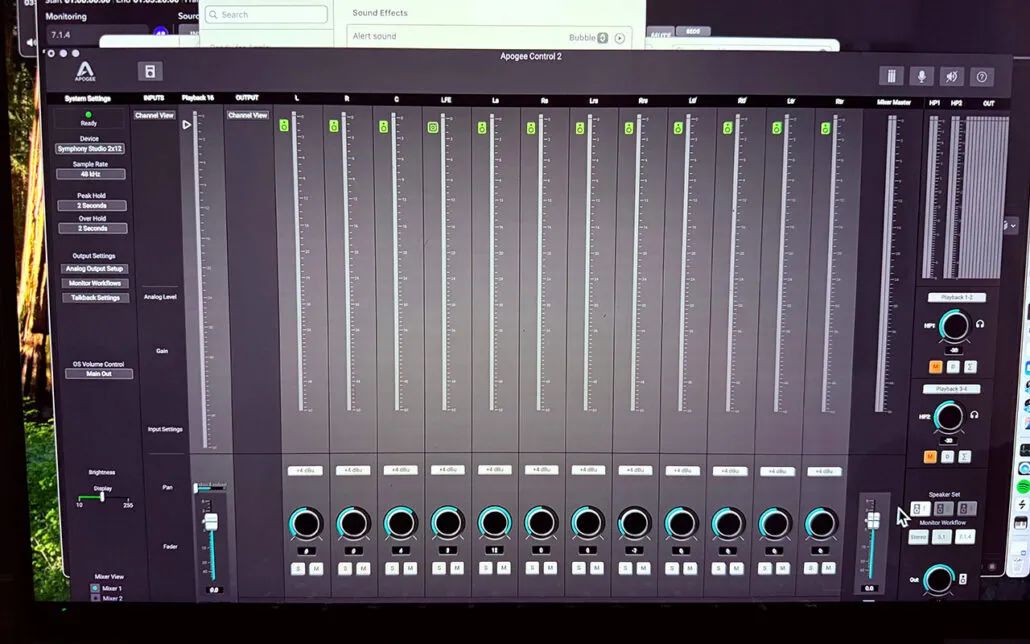Open the Peak Hold 2 Seconds dropdown

[x=90, y=206]
